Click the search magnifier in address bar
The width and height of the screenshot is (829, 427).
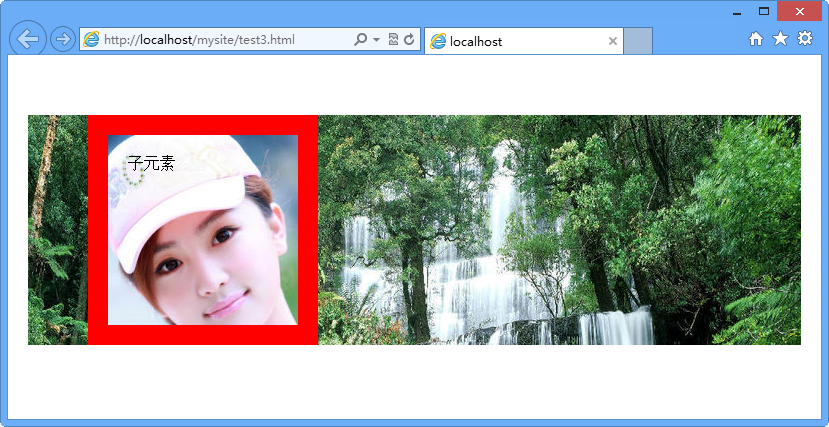361,40
